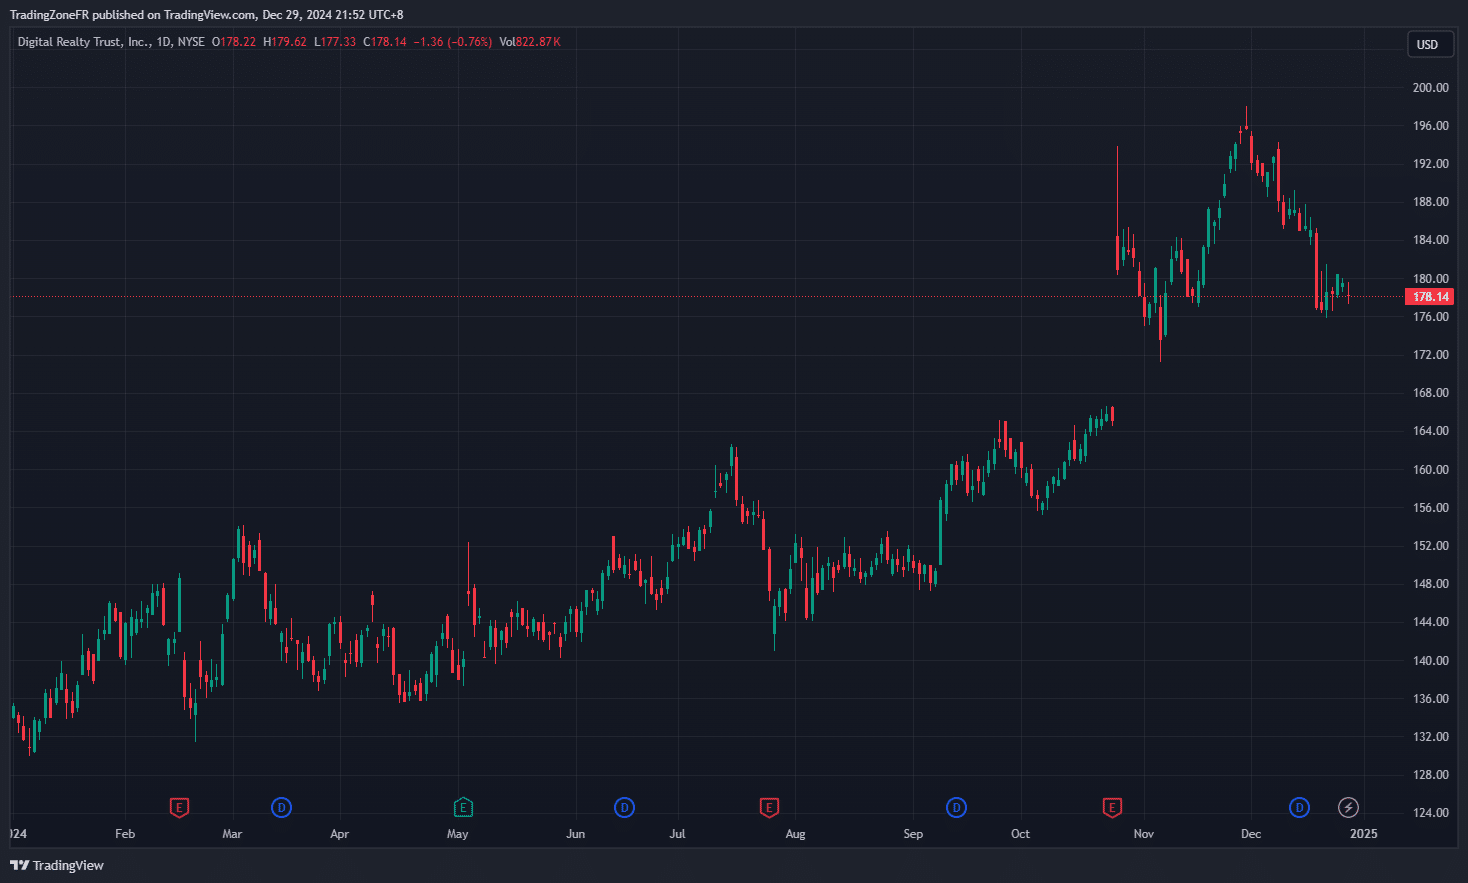Click the 192.00 price axis label
The image size is (1468, 883).
point(1430,164)
